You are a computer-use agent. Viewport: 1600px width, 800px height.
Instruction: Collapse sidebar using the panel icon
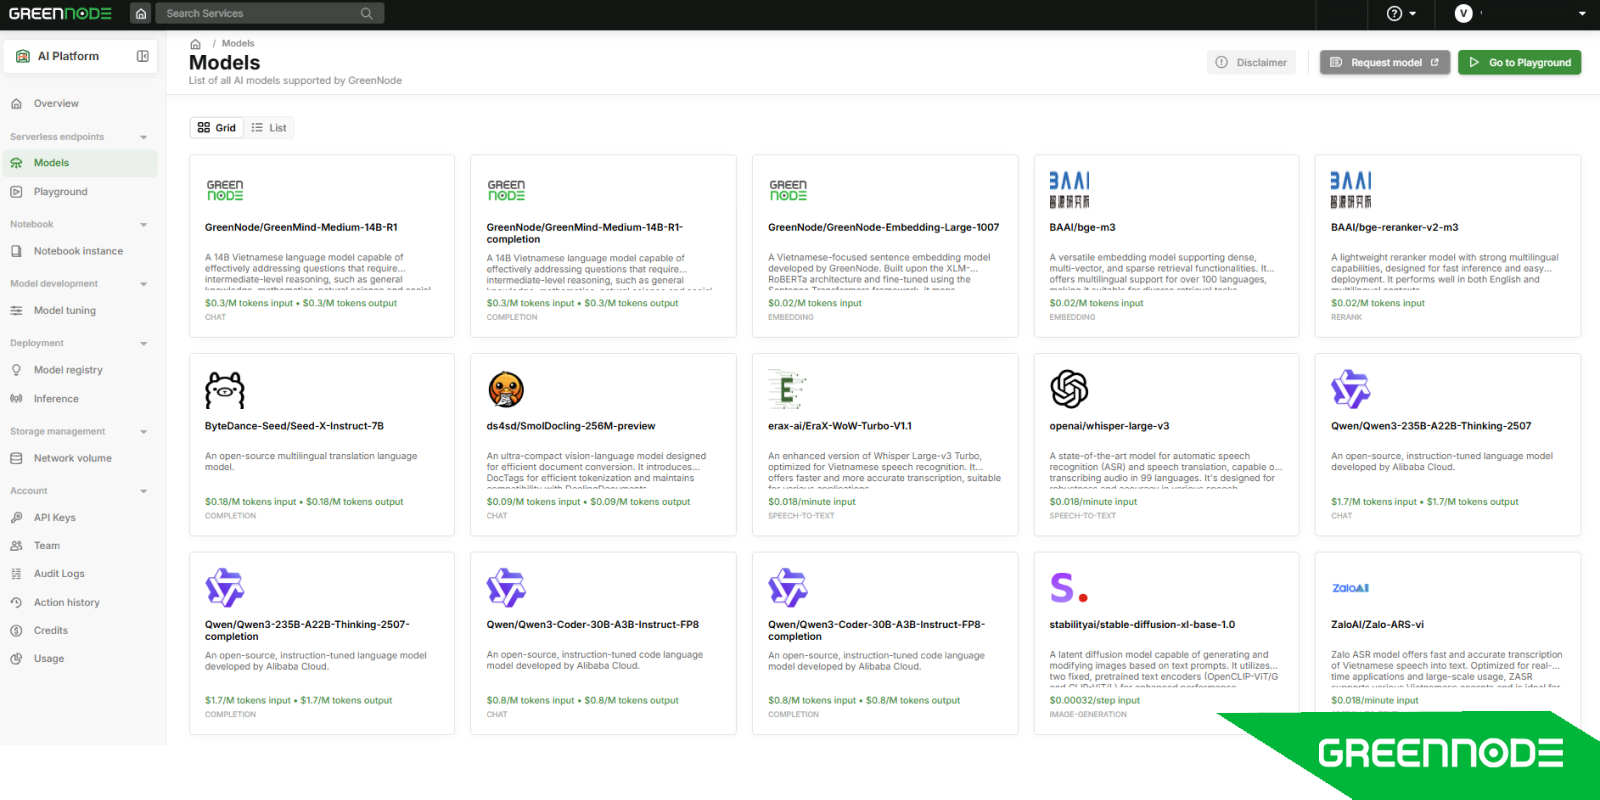143,56
